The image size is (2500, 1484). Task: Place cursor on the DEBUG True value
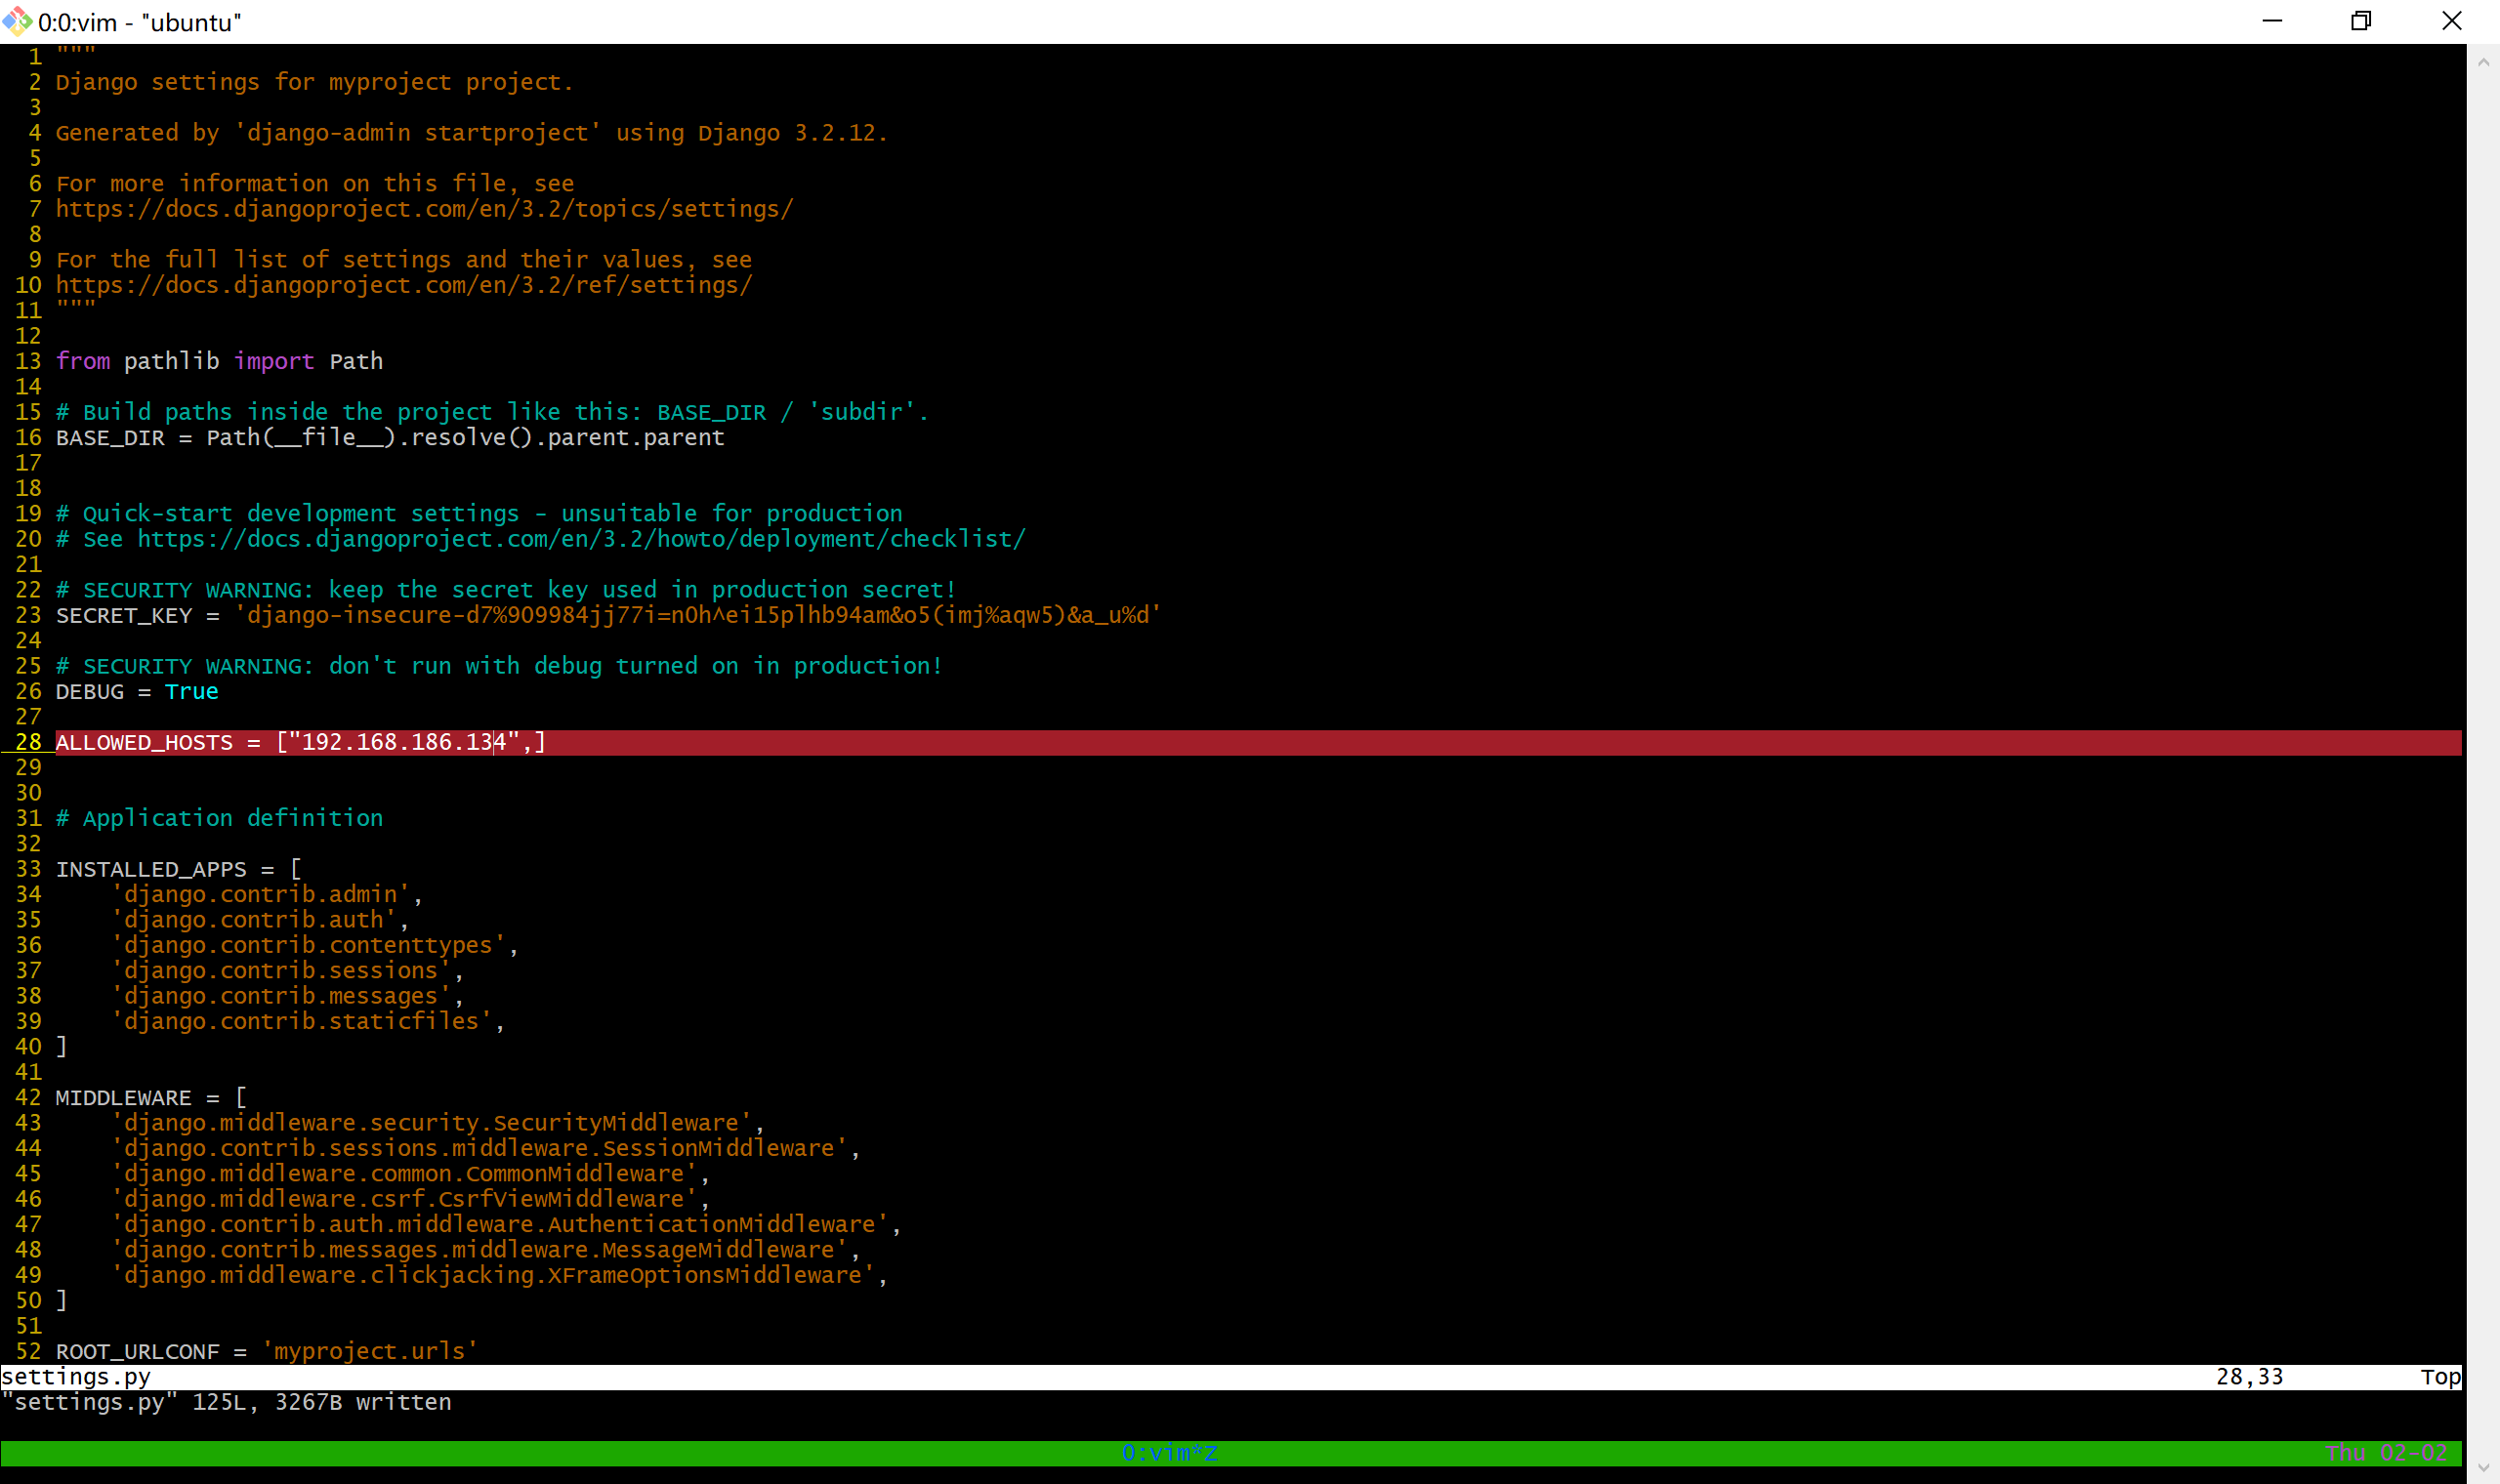(191, 692)
